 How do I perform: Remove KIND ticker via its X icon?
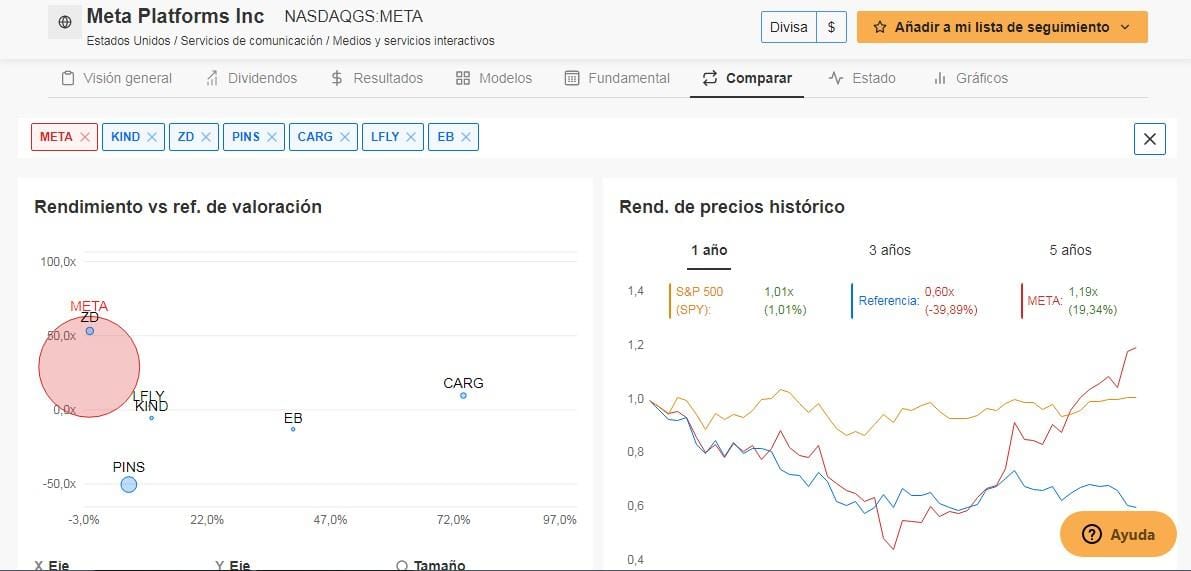(x=152, y=137)
